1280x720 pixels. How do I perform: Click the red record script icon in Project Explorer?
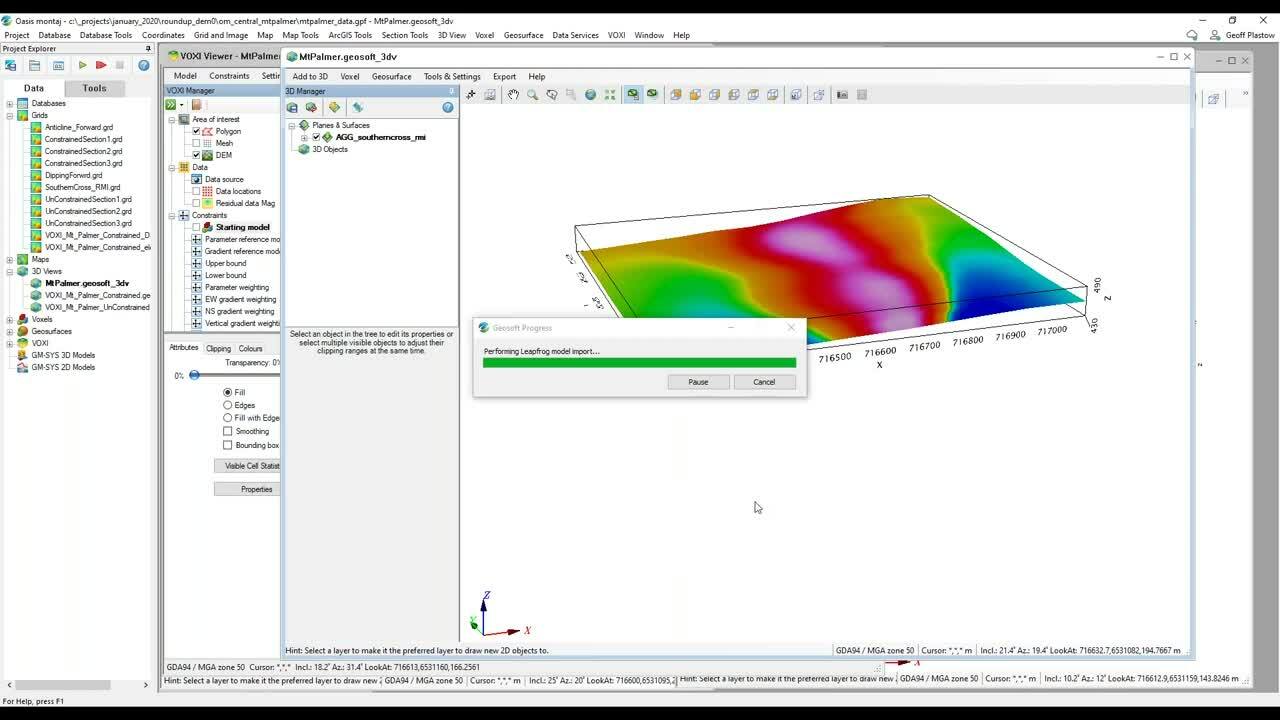[x=101, y=66]
